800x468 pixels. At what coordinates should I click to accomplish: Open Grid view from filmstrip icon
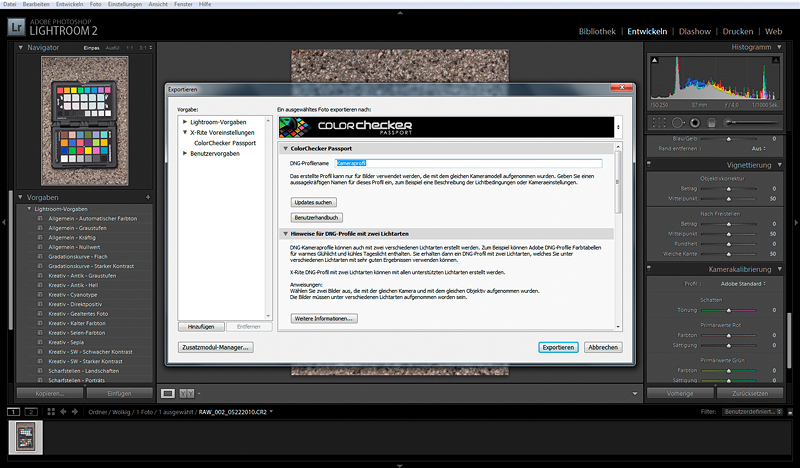[x=51, y=412]
